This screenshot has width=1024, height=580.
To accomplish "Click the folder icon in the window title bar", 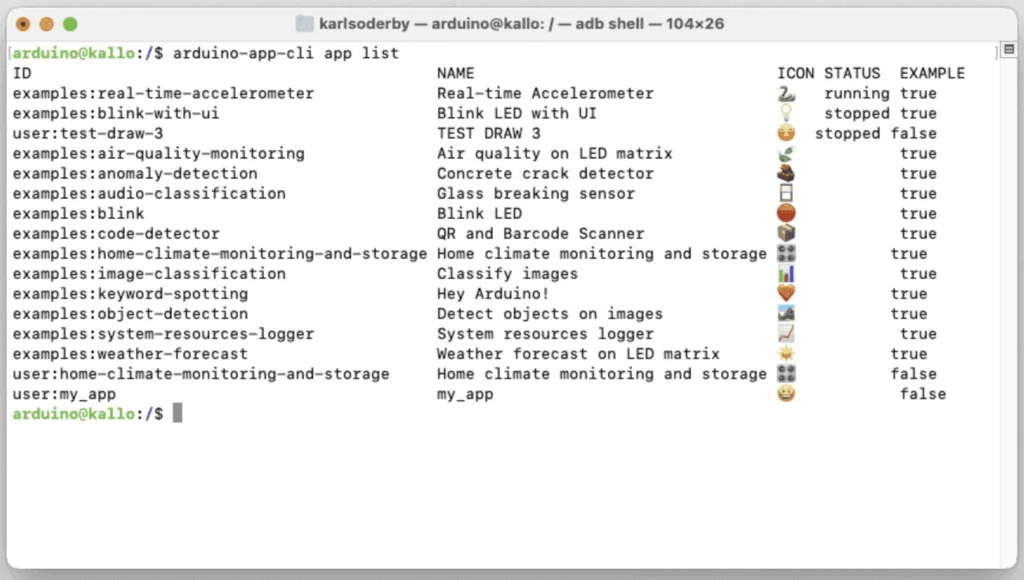I will pos(305,24).
